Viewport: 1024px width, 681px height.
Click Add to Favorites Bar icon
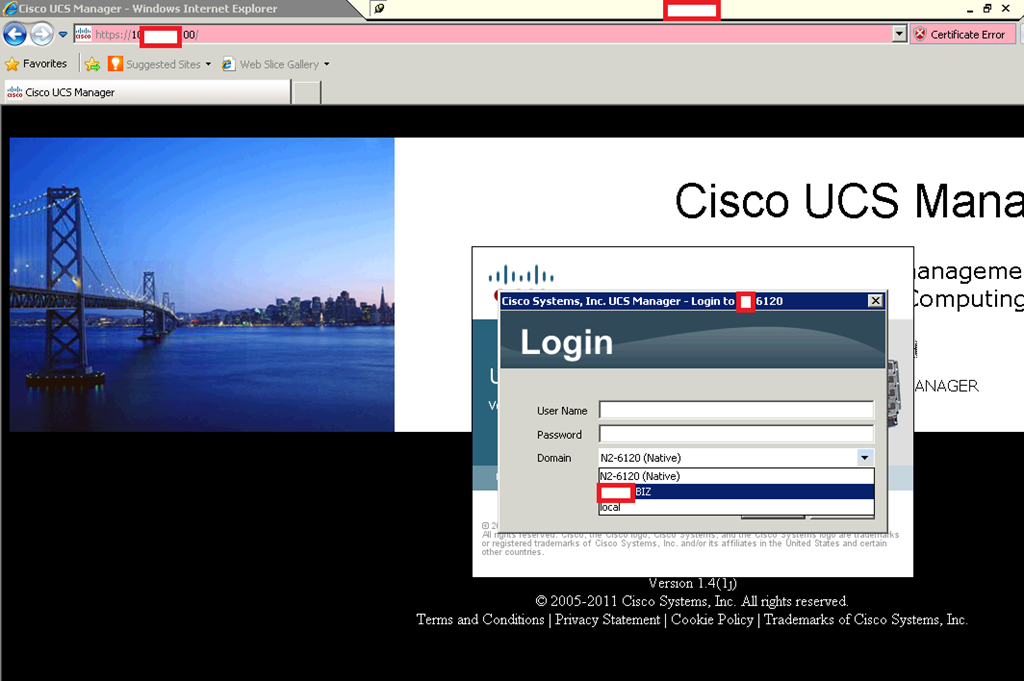(x=92, y=64)
